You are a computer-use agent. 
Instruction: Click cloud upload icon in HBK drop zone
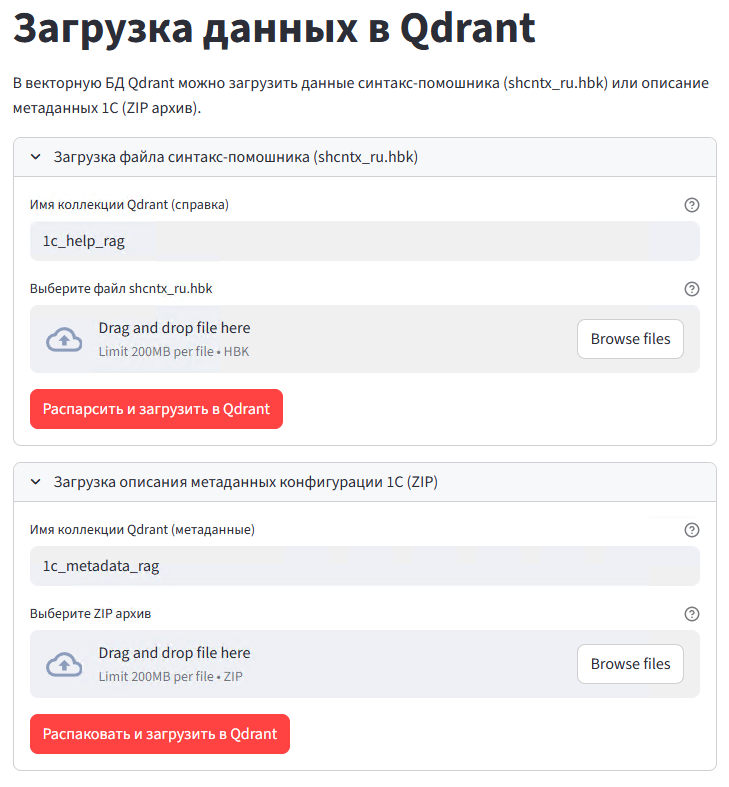(x=64, y=340)
